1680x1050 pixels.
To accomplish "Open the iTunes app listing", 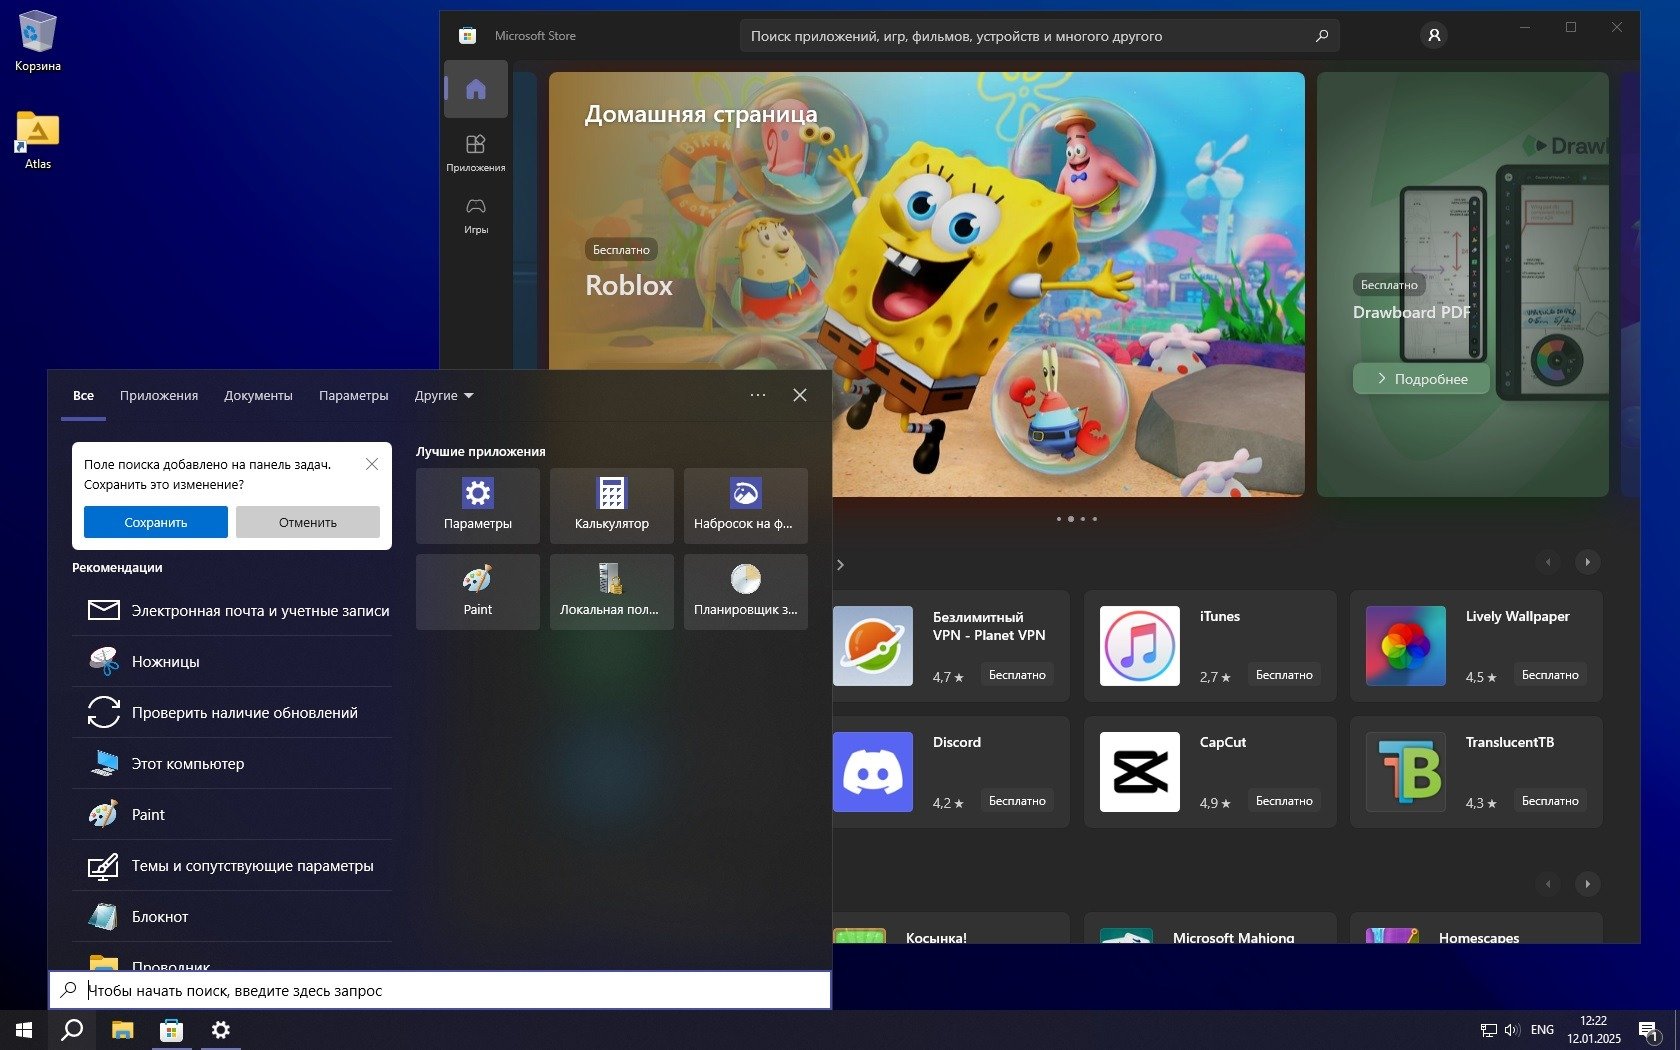I will coord(1209,645).
